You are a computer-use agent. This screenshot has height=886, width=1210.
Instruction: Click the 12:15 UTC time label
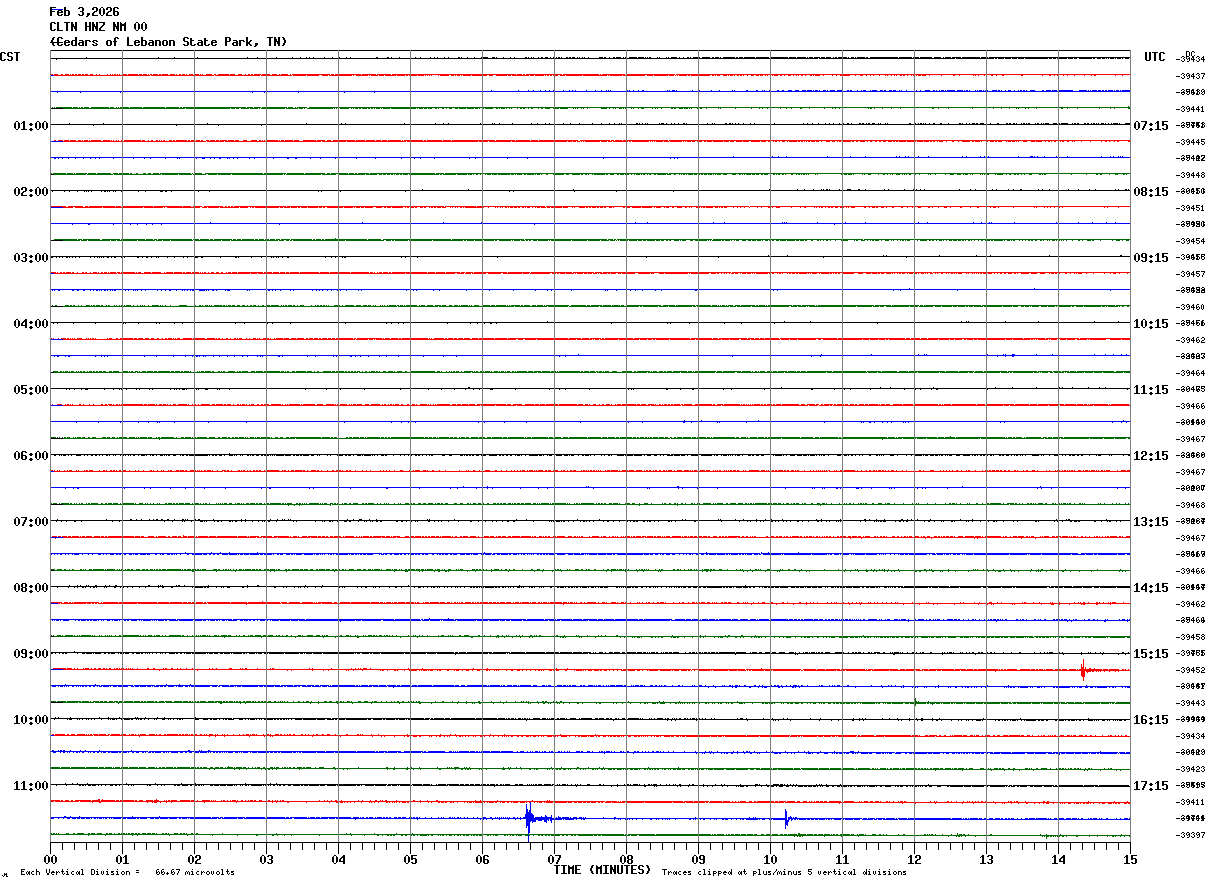[x=1151, y=455]
